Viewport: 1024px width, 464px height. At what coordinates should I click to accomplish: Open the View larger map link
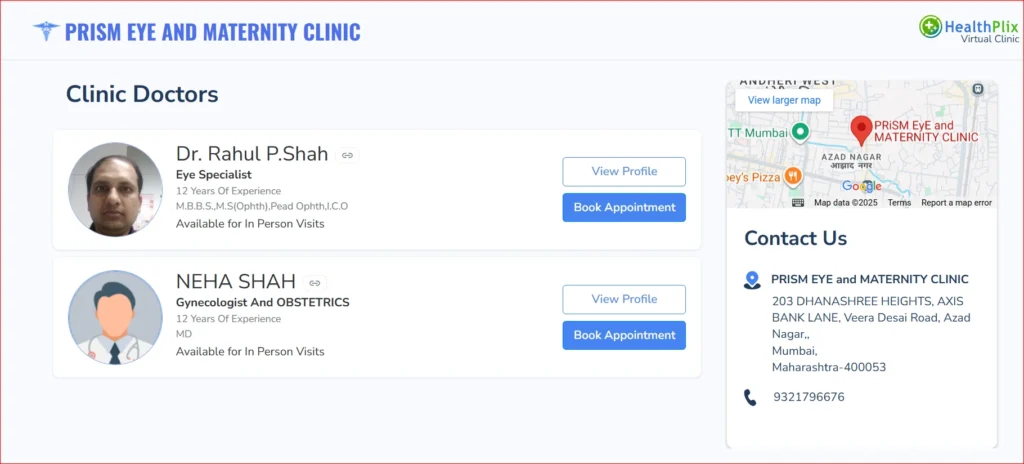(784, 100)
